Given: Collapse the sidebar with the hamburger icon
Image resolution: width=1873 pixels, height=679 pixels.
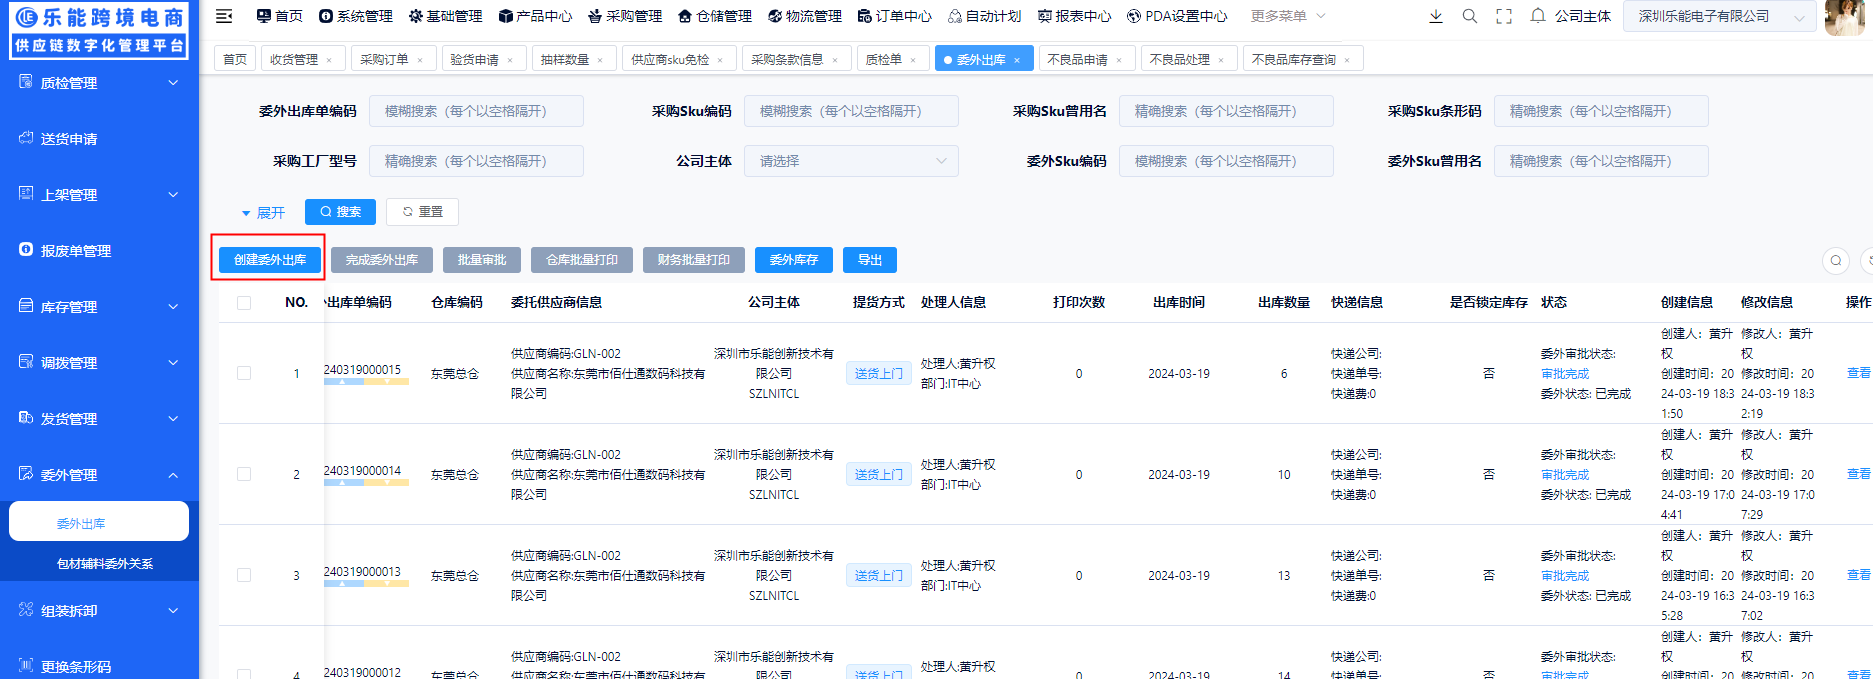Looking at the screenshot, I should pyautogui.click(x=224, y=16).
